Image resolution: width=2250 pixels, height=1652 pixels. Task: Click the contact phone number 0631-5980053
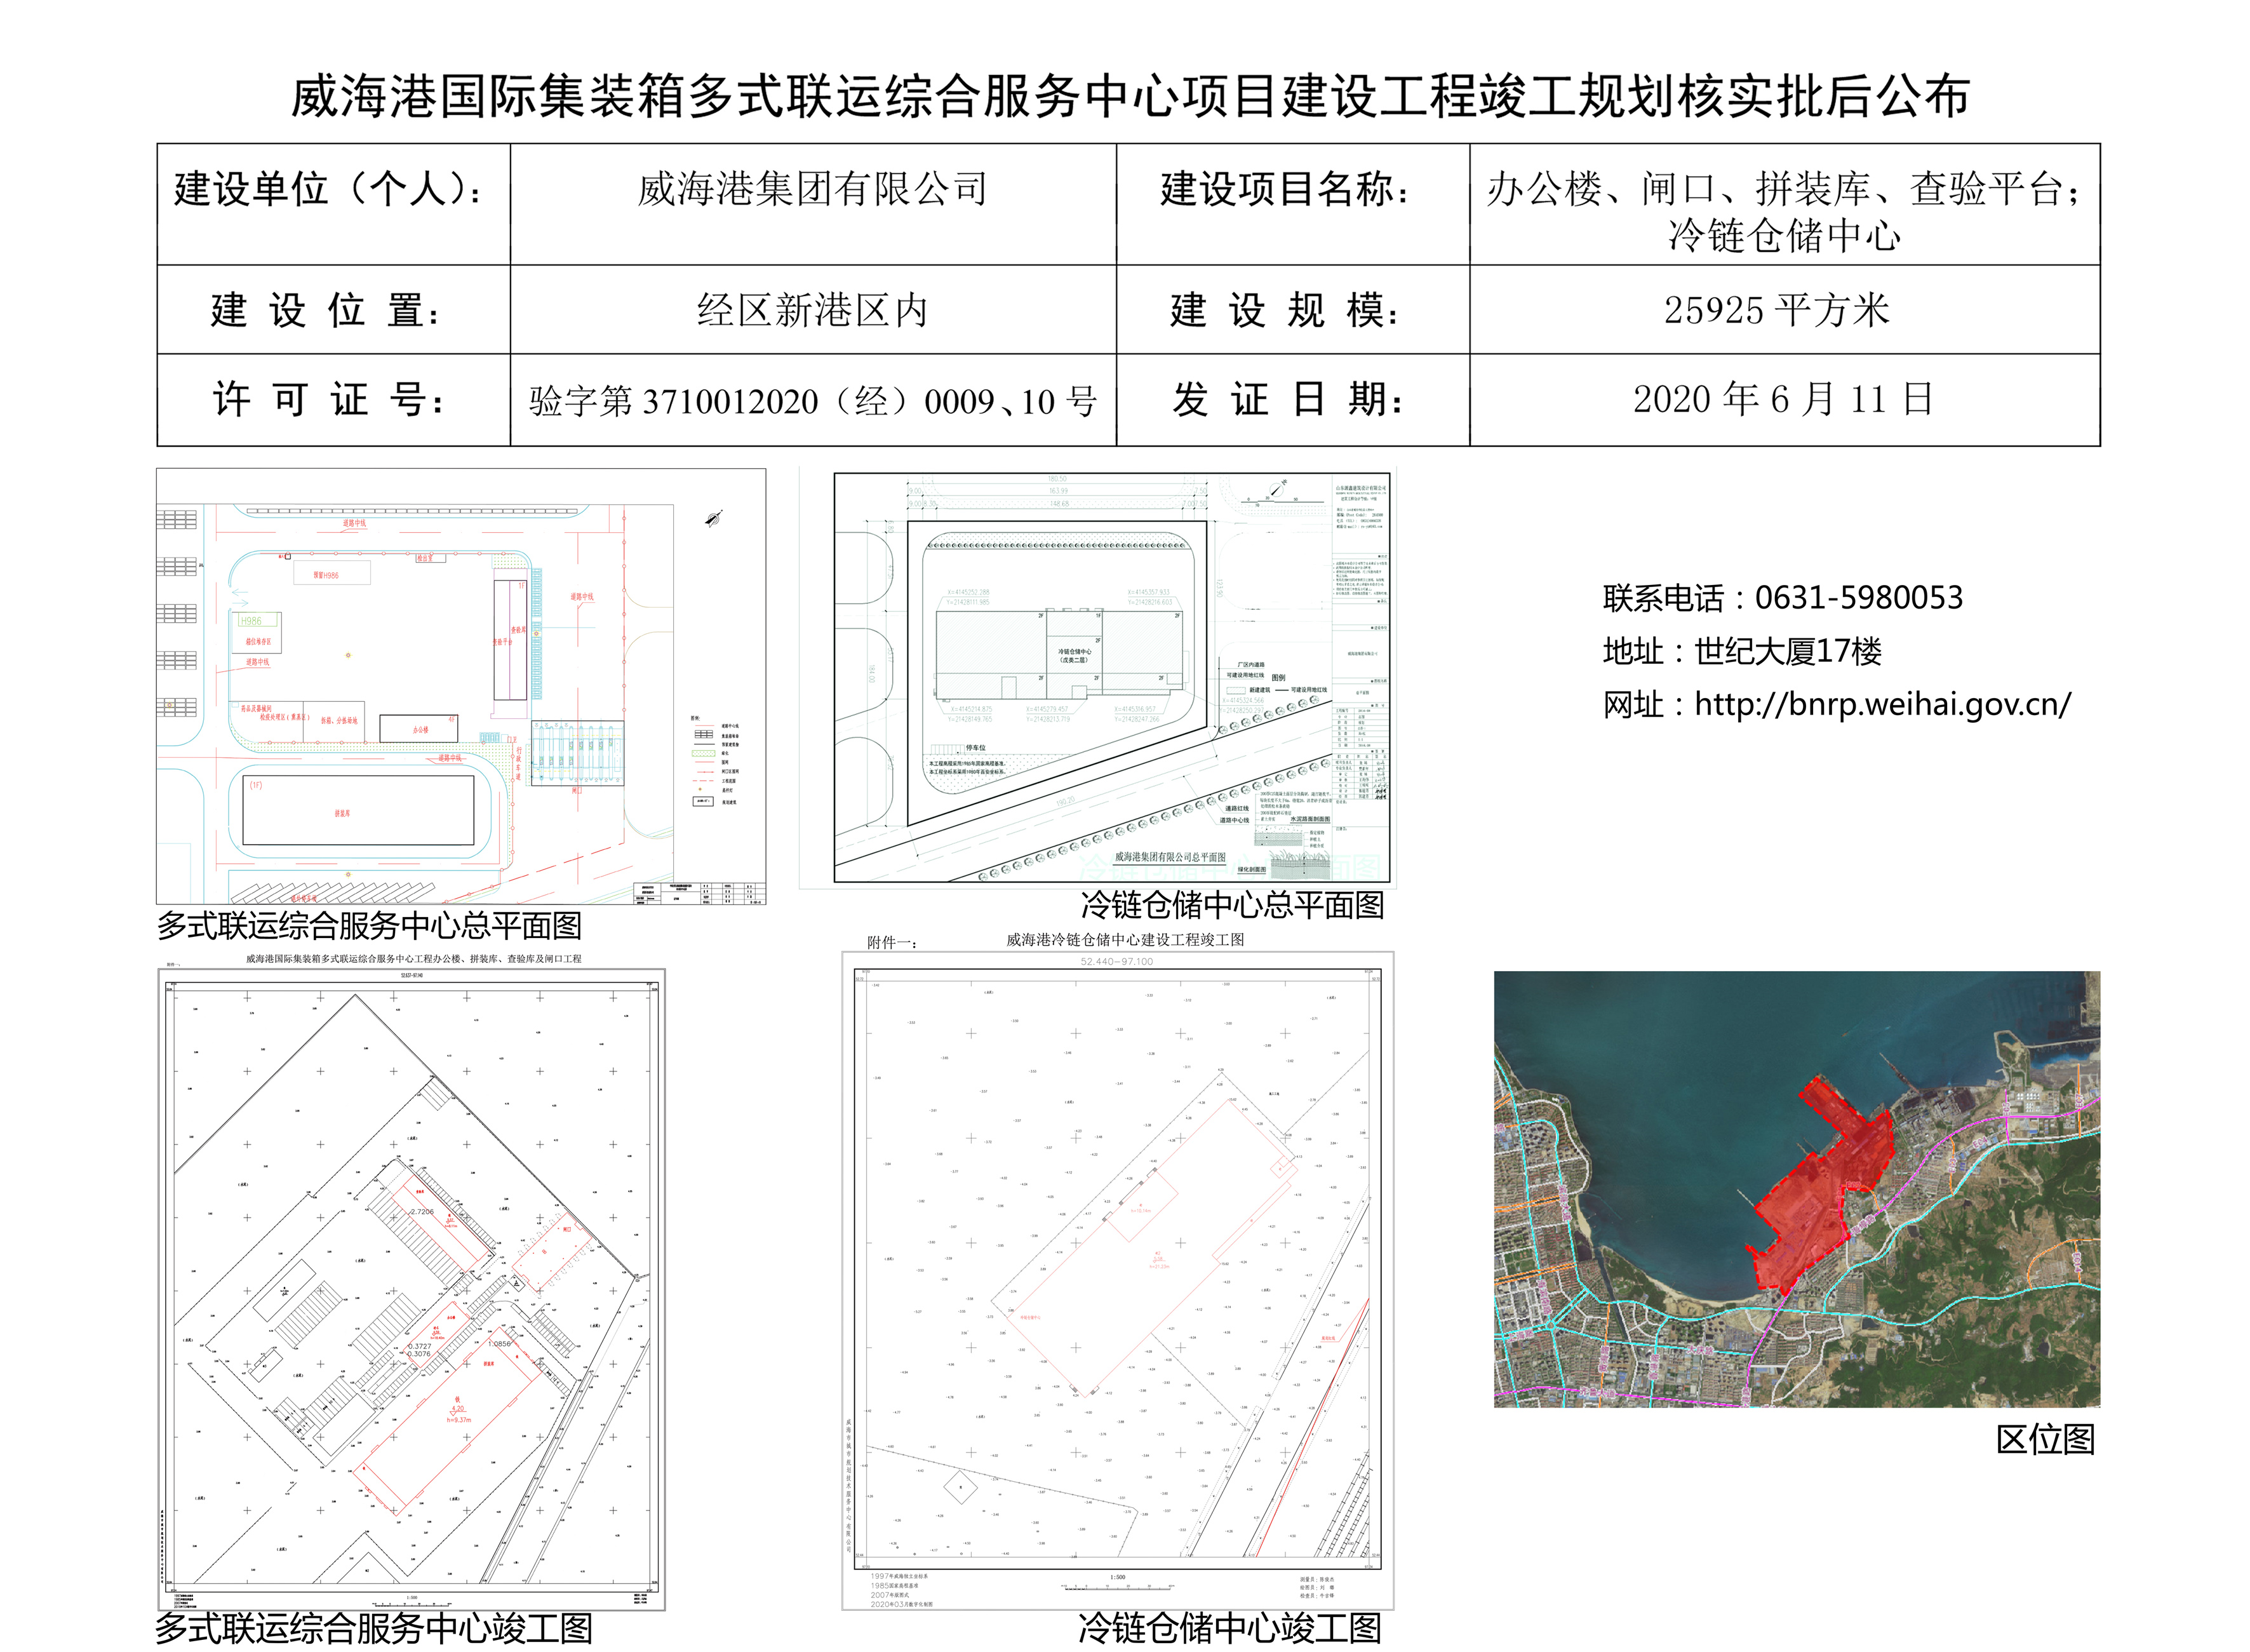1858,598
